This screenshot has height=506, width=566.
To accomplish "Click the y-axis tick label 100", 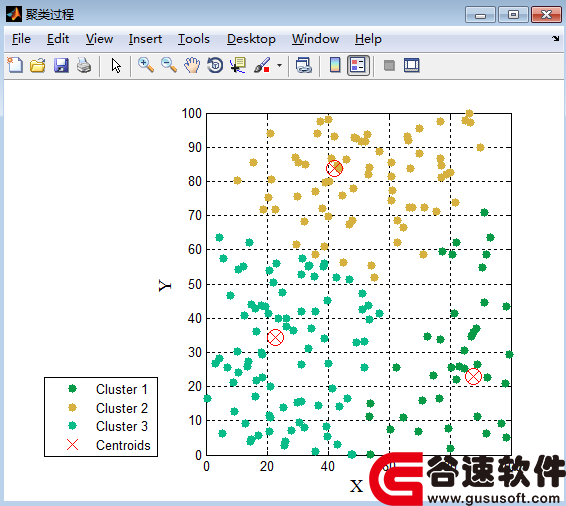I will (192, 113).
